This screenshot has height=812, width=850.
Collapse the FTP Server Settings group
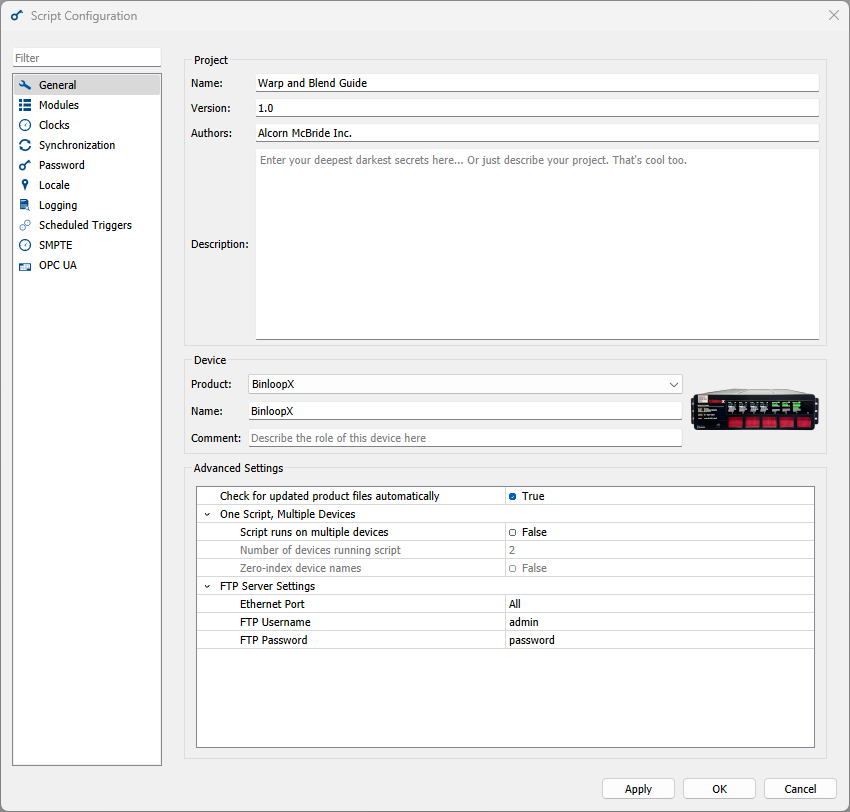point(207,586)
